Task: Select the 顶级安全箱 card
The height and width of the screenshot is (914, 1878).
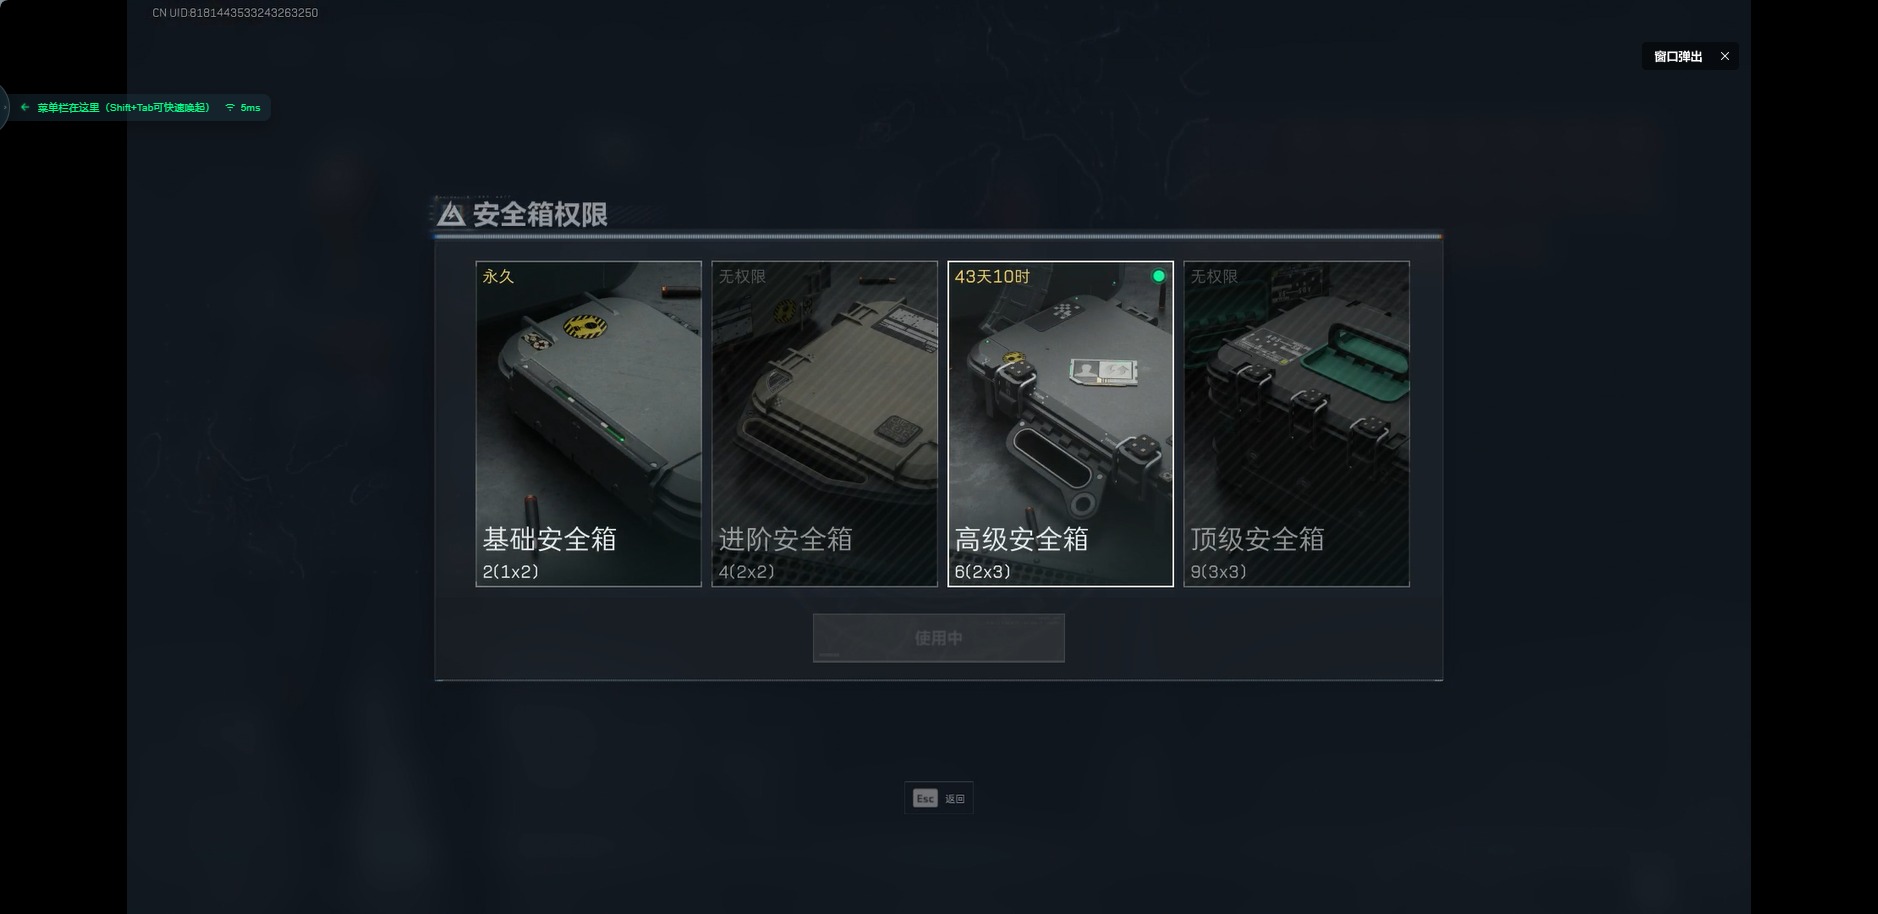Action: pos(1296,423)
